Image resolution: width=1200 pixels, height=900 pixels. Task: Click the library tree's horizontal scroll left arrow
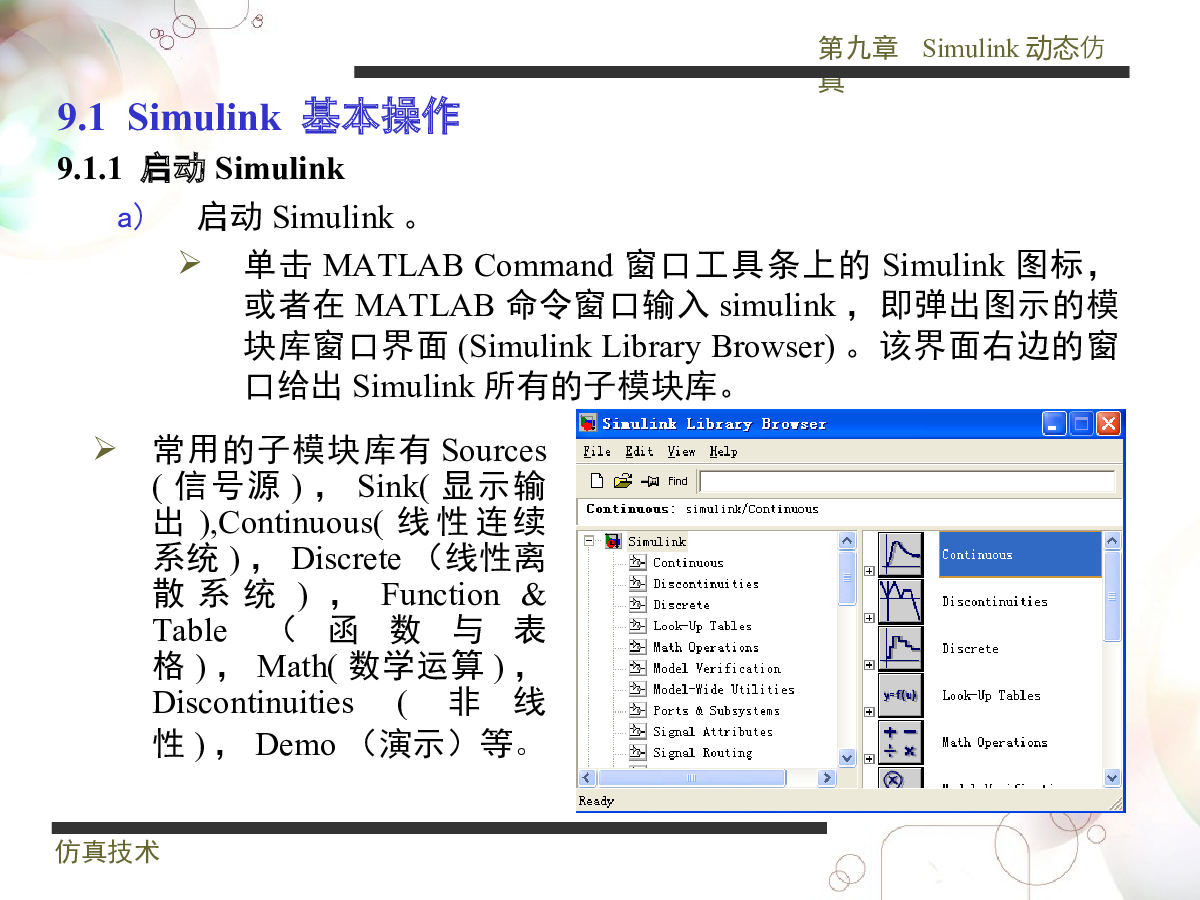click(588, 777)
